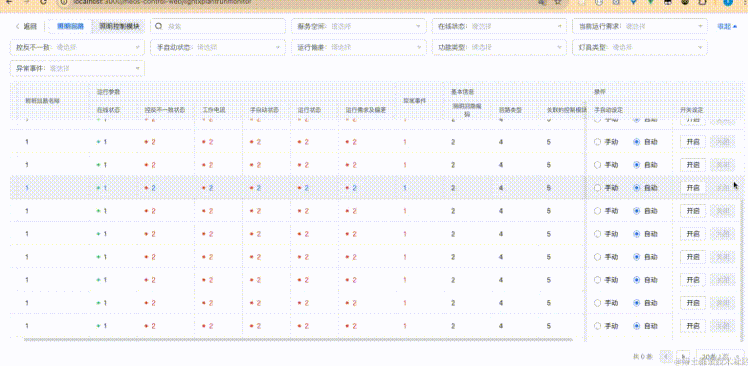Open the 灯具类型 filter dropdown
The height and width of the screenshot is (366, 748).
point(640,47)
